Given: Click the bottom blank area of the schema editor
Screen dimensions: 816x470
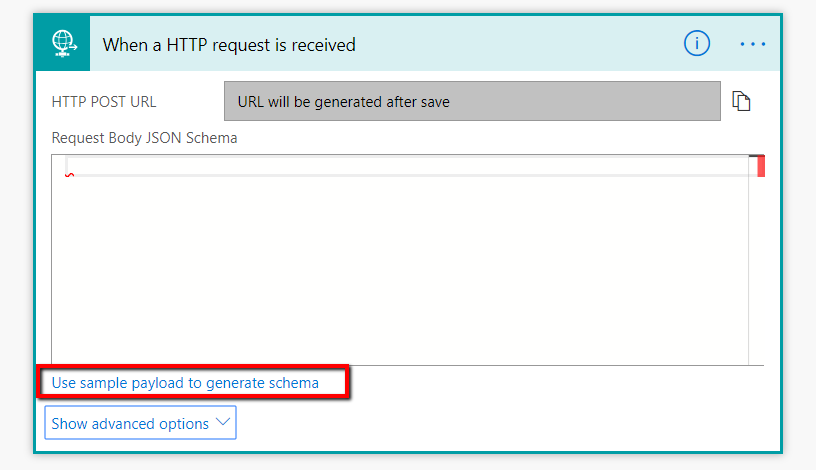Looking at the screenshot, I should 400,340.
